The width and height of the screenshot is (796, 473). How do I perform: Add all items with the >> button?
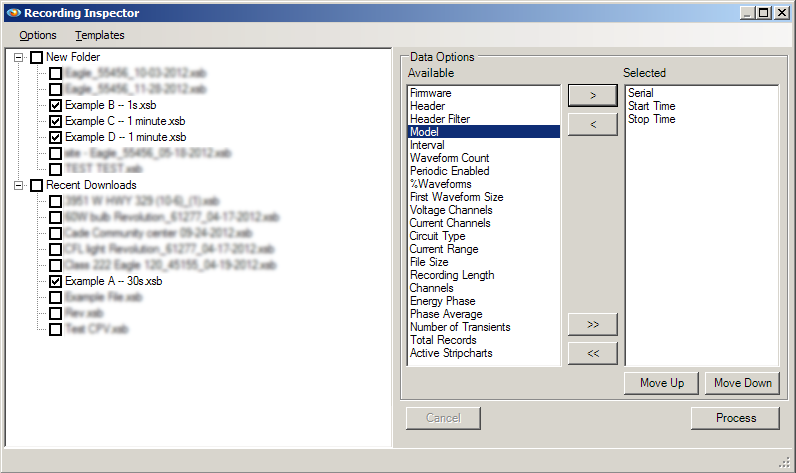(x=593, y=324)
